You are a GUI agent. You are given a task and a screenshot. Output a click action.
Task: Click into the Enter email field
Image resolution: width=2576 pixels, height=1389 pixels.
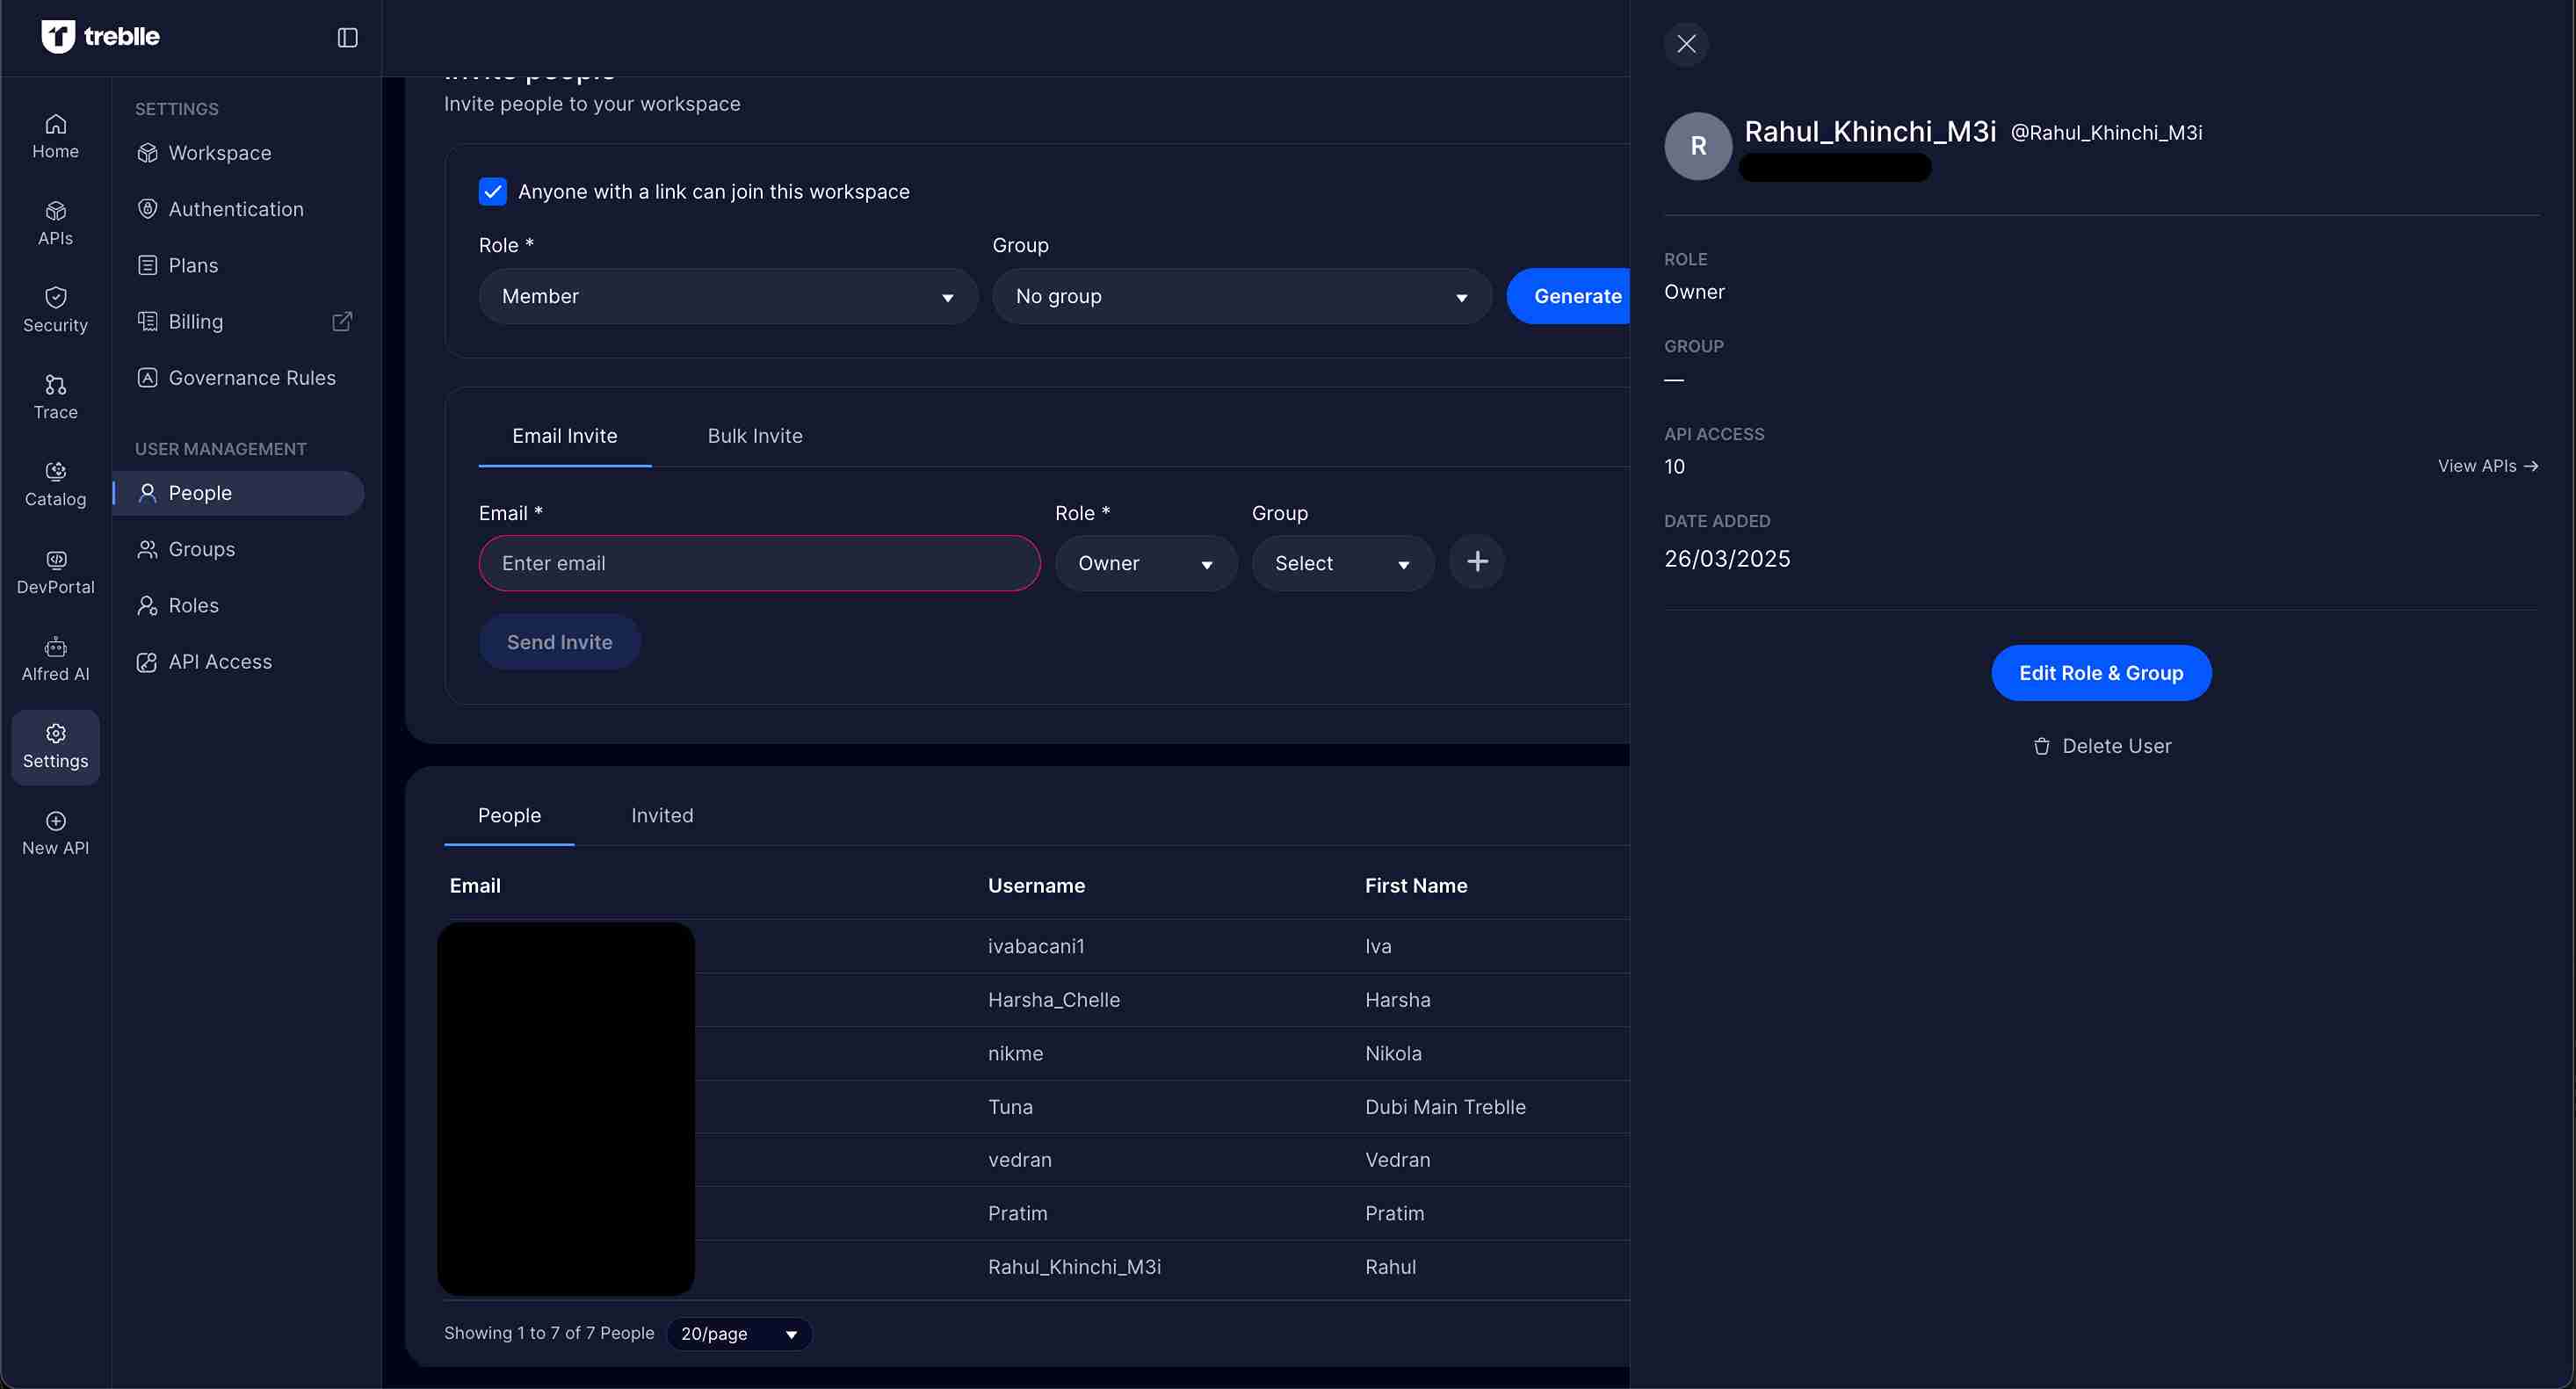coord(758,564)
